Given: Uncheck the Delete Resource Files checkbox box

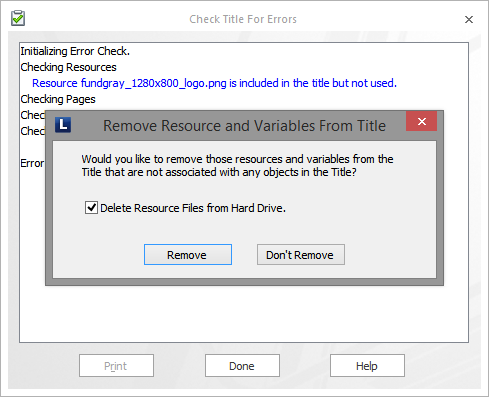Looking at the screenshot, I should pyautogui.click(x=91, y=208).
